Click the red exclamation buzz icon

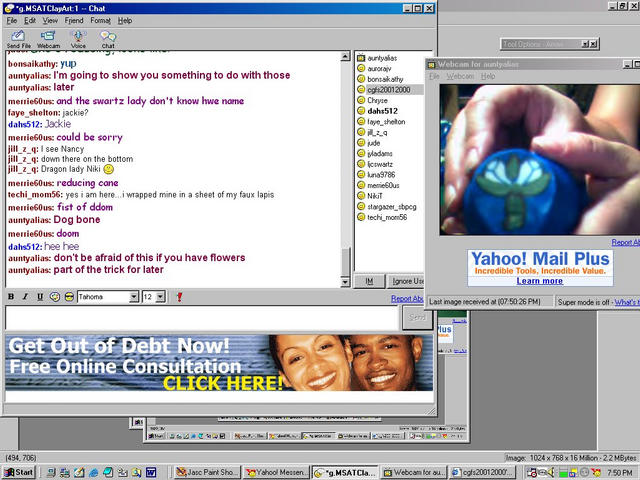[179, 297]
